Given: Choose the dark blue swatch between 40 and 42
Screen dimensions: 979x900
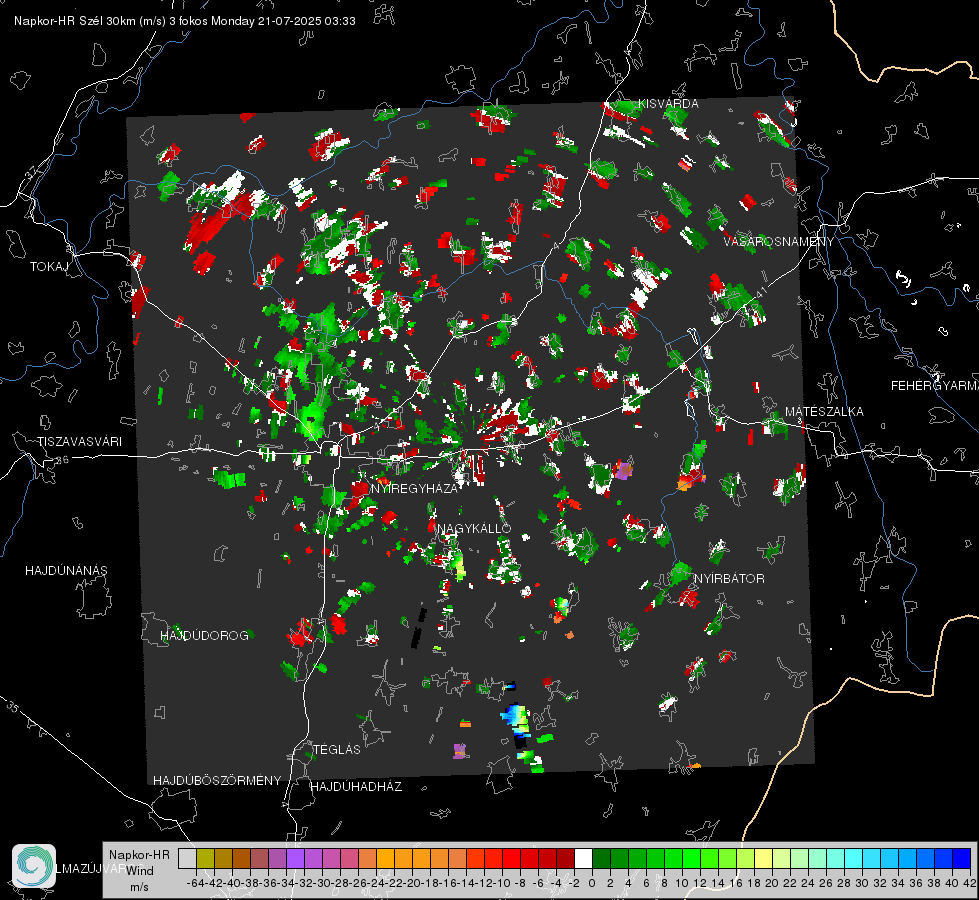Looking at the screenshot, I should click(962, 858).
